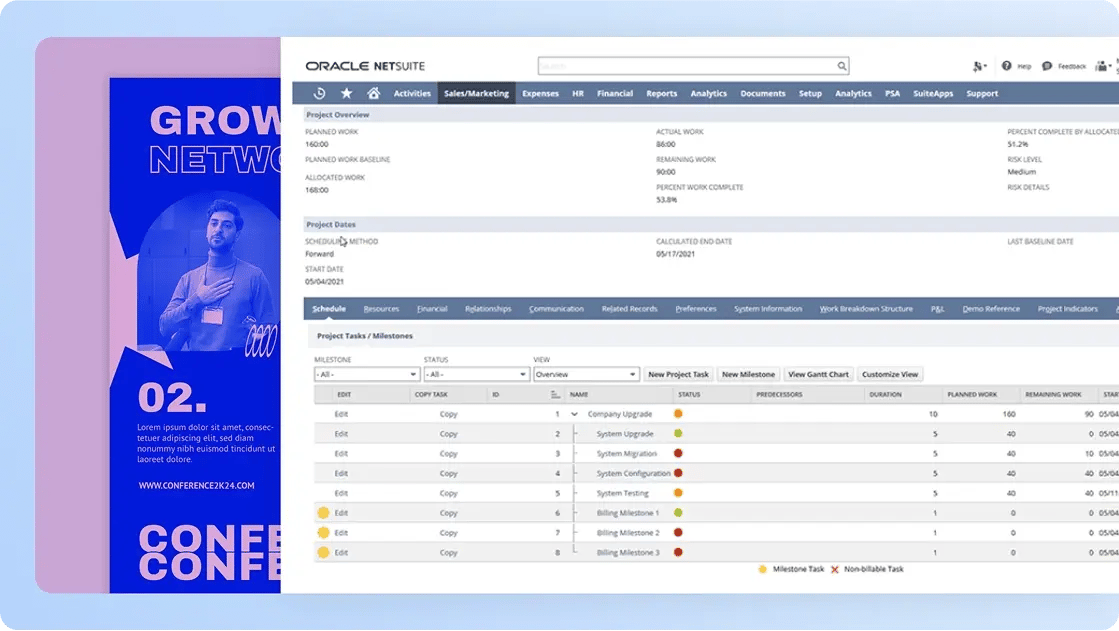Click the ID column sort icon
This screenshot has height=631, width=1119.
555,395
